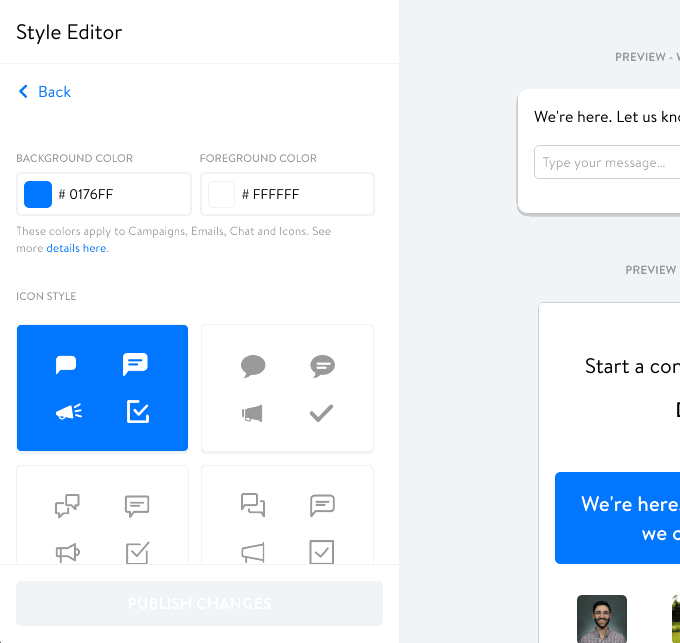Edit the background hex value 0176FF
This screenshot has height=643, width=680.
[91, 194]
